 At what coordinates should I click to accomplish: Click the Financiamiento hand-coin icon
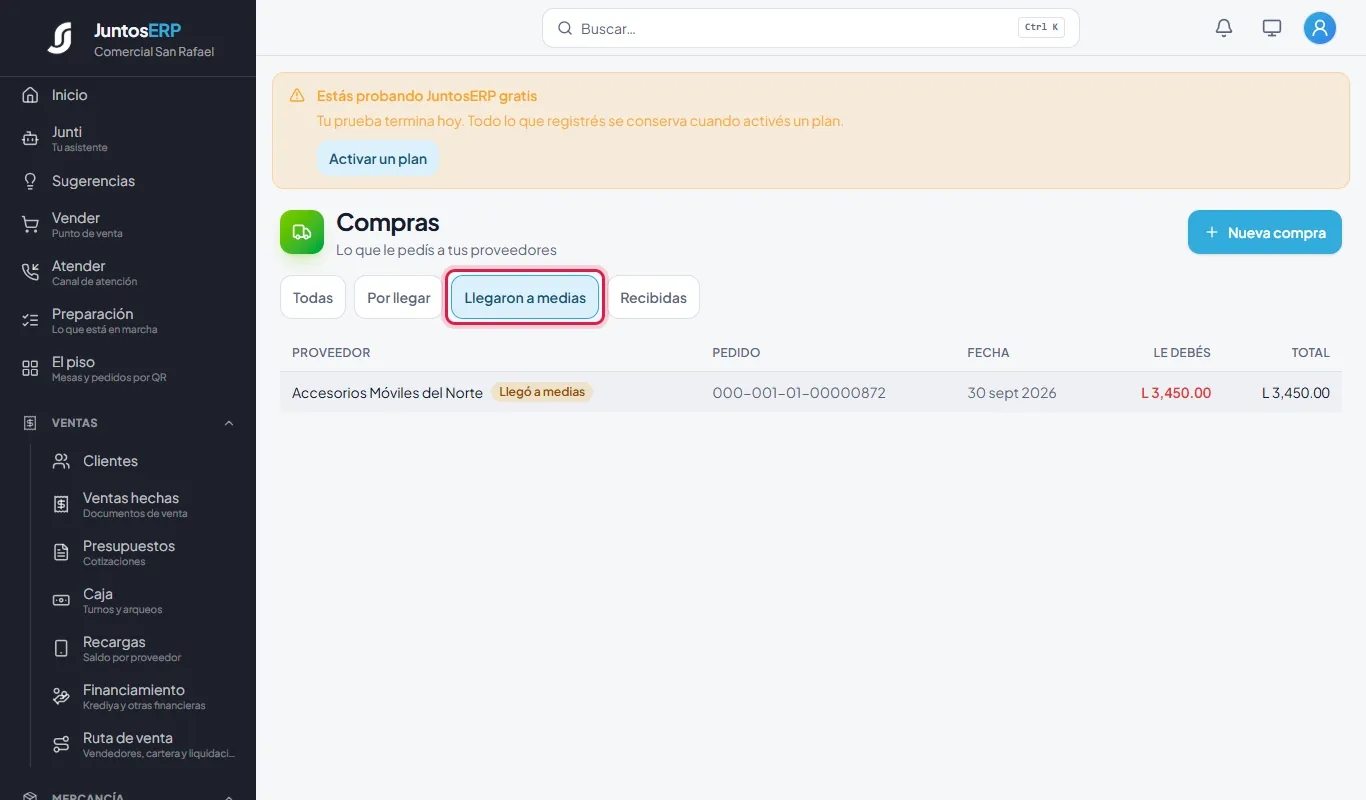[61, 697]
